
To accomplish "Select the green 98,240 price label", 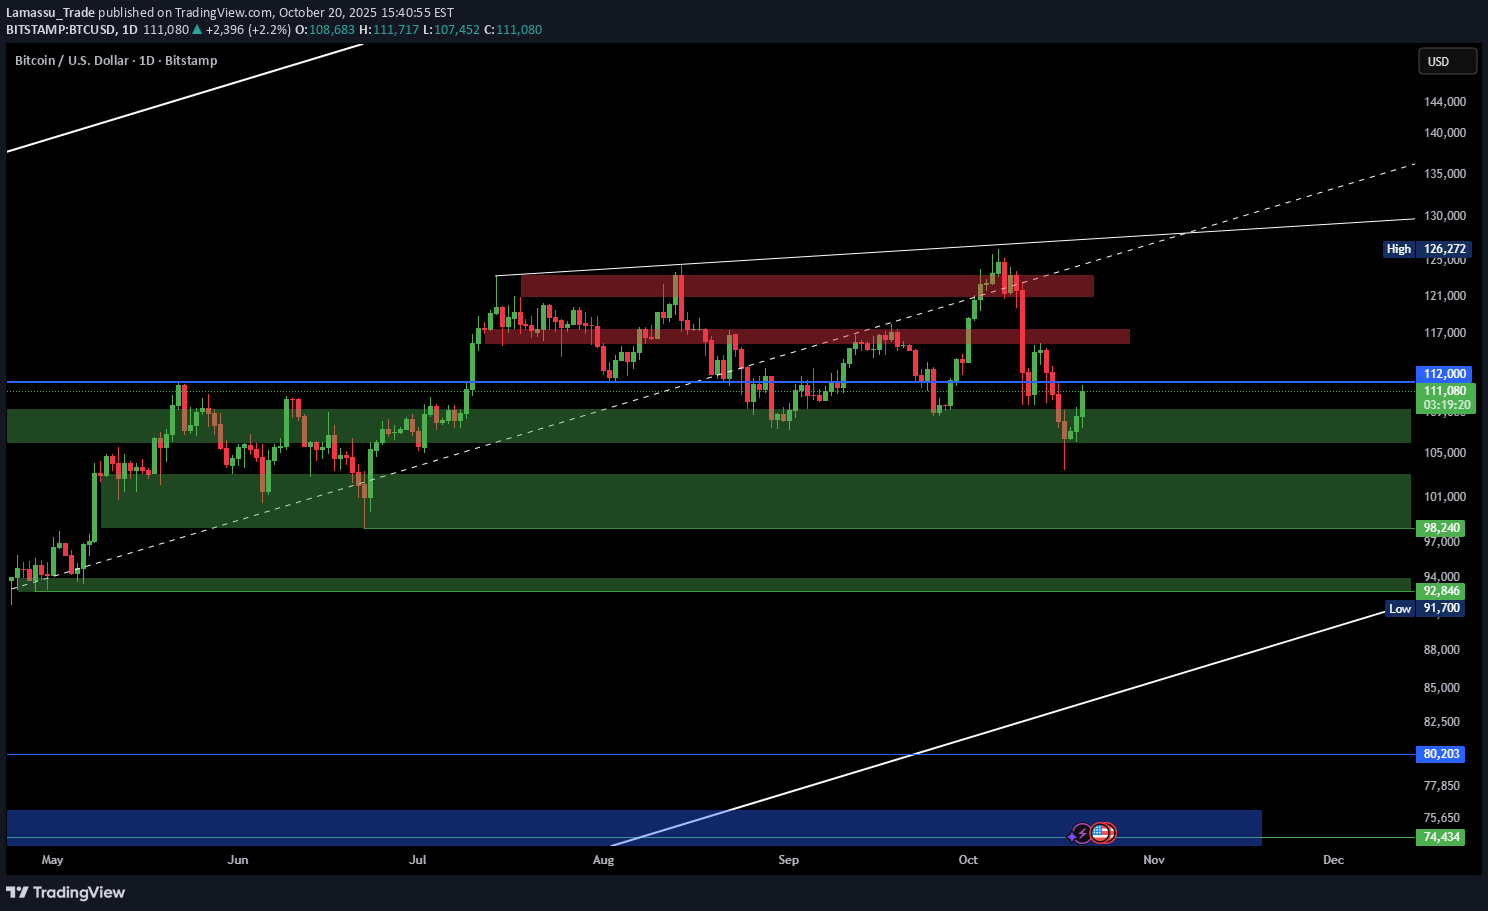I will pyautogui.click(x=1441, y=528).
